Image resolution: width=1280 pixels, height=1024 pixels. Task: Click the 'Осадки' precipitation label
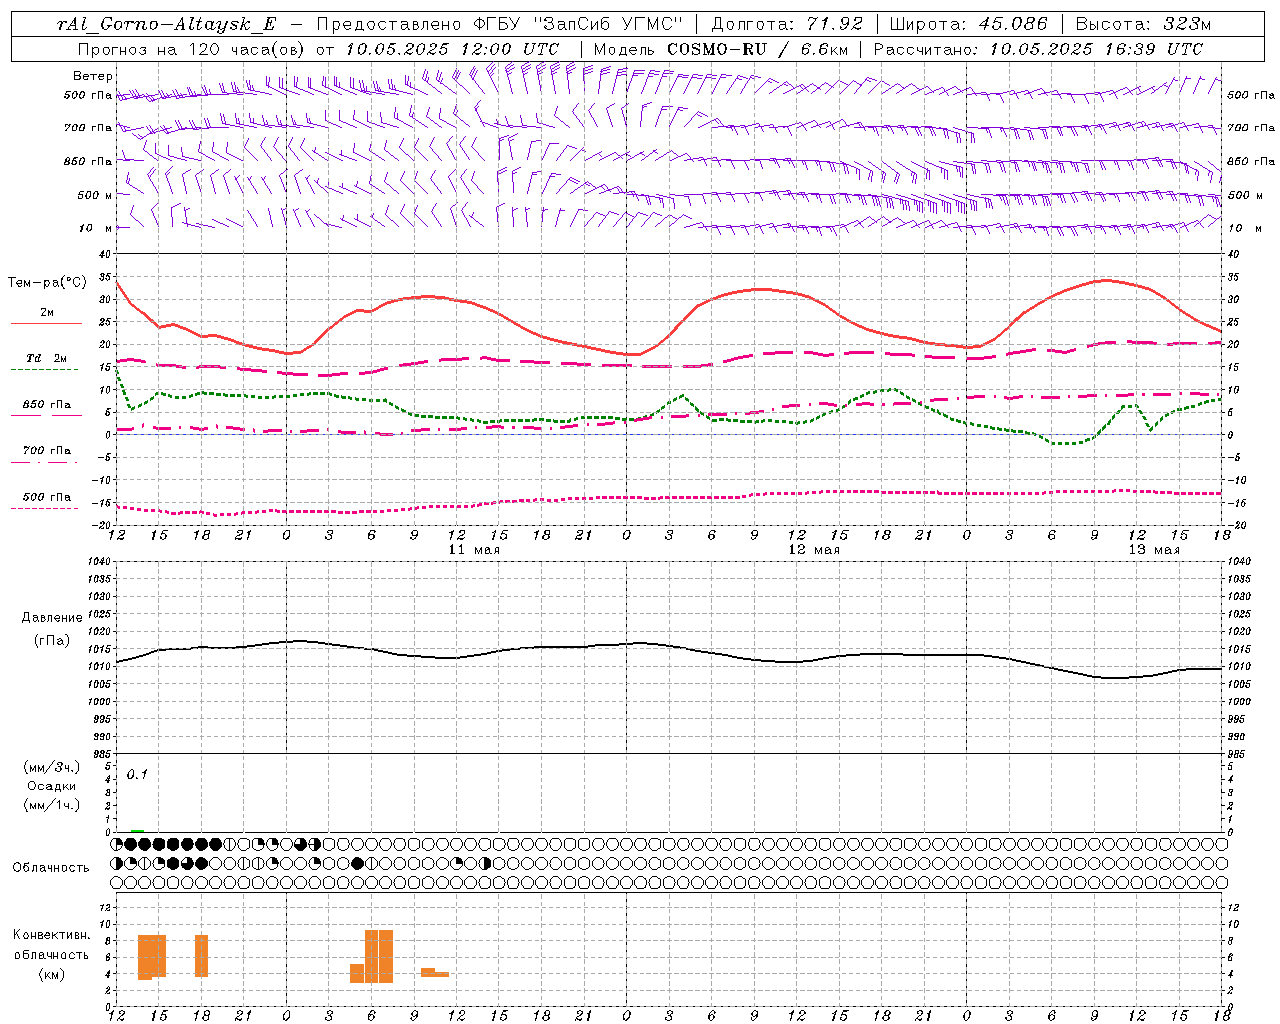tap(52, 786)
